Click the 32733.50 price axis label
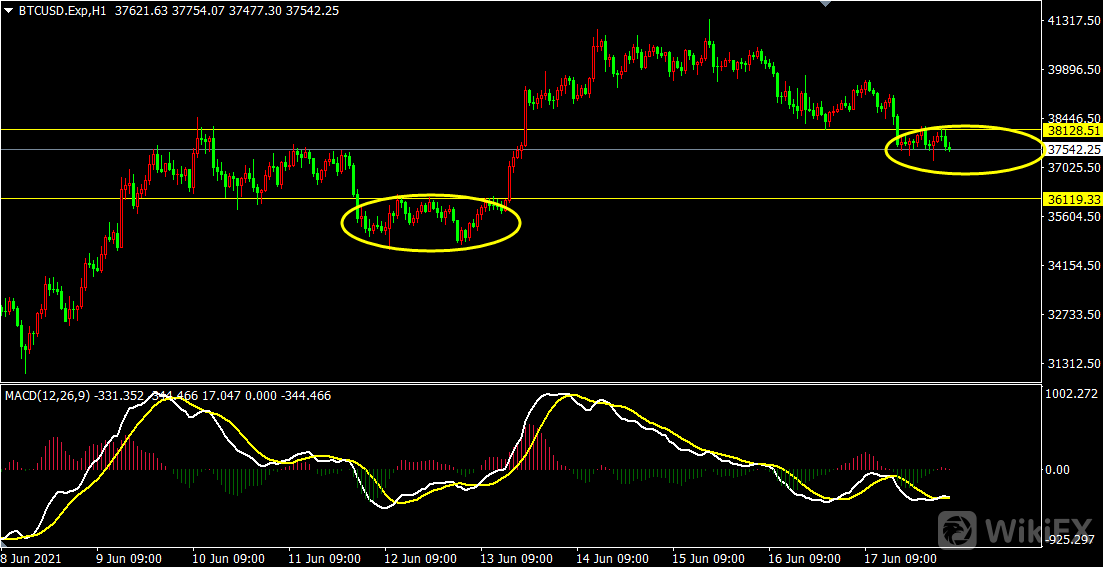 point(1073,314)
